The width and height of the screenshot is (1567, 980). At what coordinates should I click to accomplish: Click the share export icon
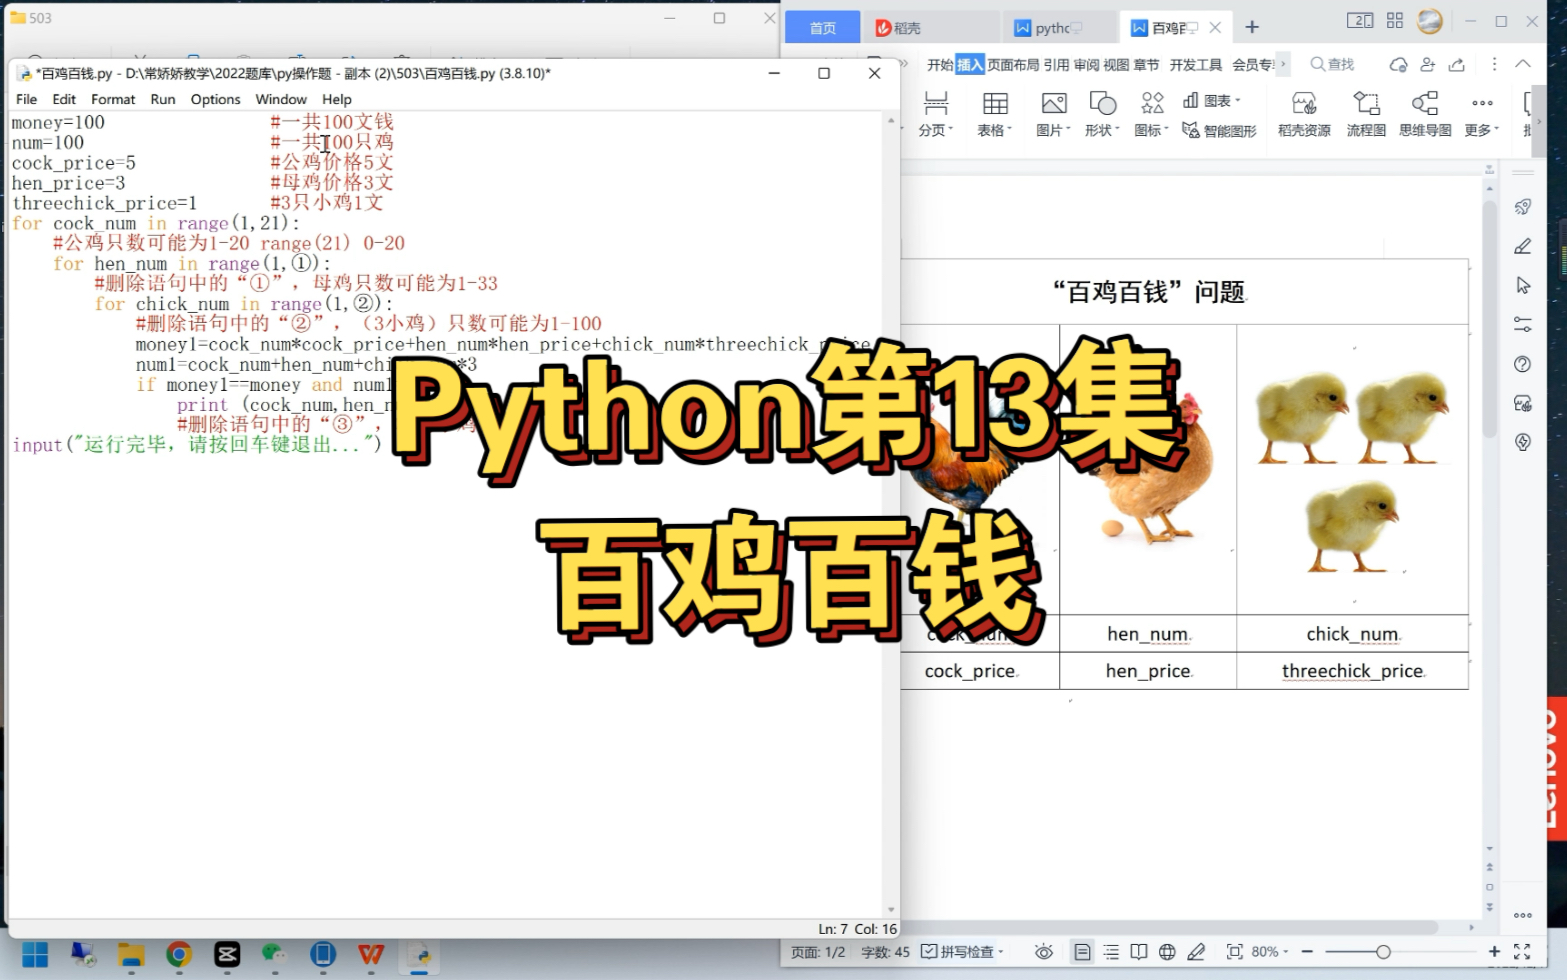[1457, 65]
